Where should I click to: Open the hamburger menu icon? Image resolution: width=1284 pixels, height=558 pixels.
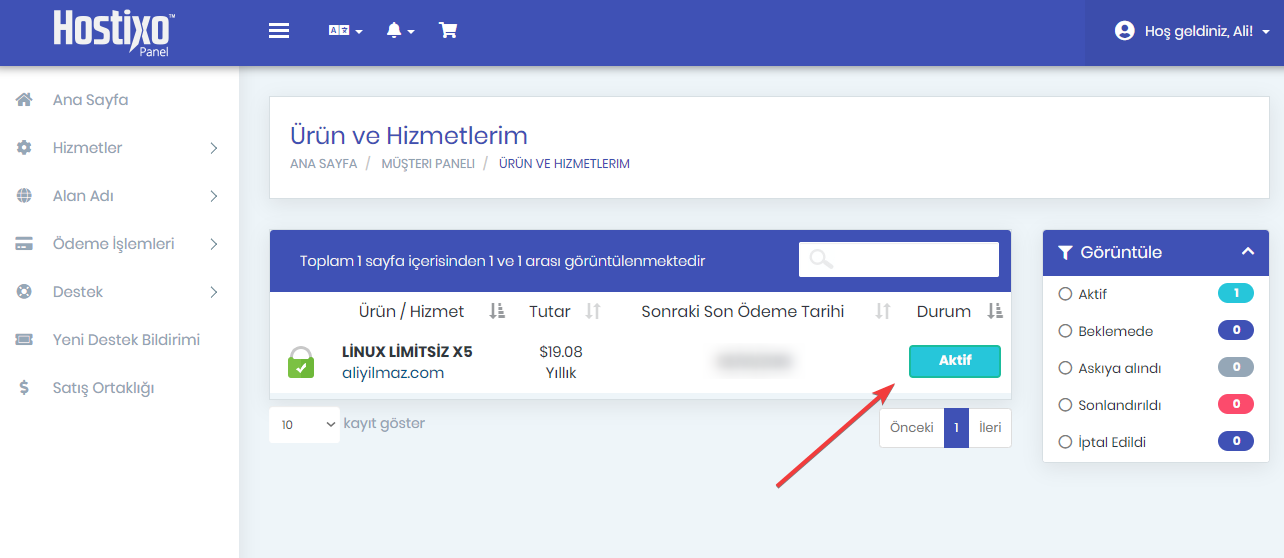point(279,31)
